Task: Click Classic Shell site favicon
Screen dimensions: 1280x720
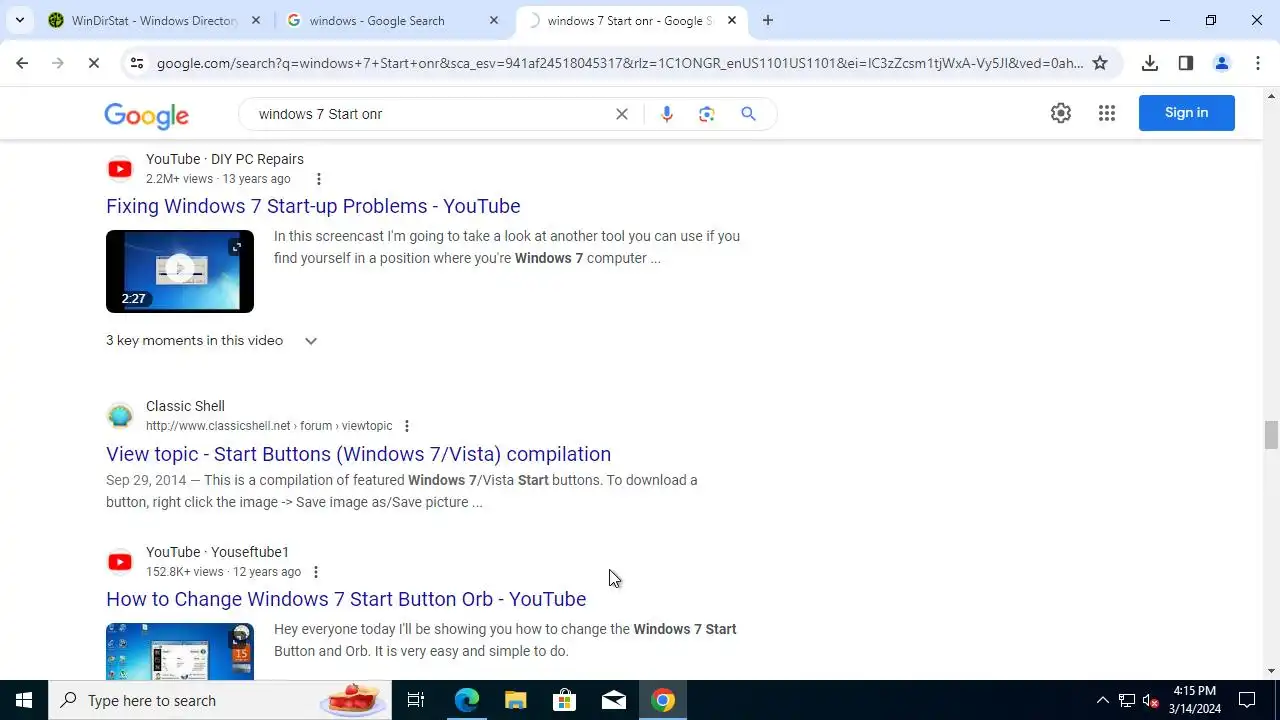Action: [120, 416]
